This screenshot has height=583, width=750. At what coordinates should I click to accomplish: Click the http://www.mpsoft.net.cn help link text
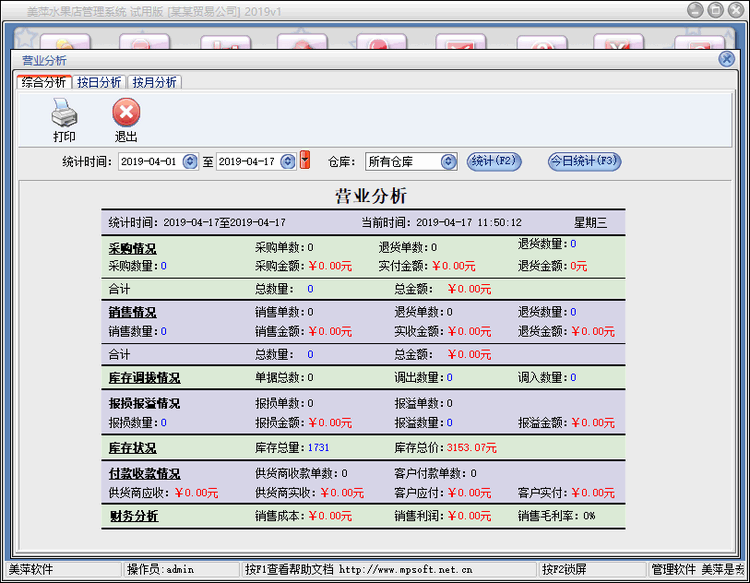pyautogui.click(x=406, y=569)
